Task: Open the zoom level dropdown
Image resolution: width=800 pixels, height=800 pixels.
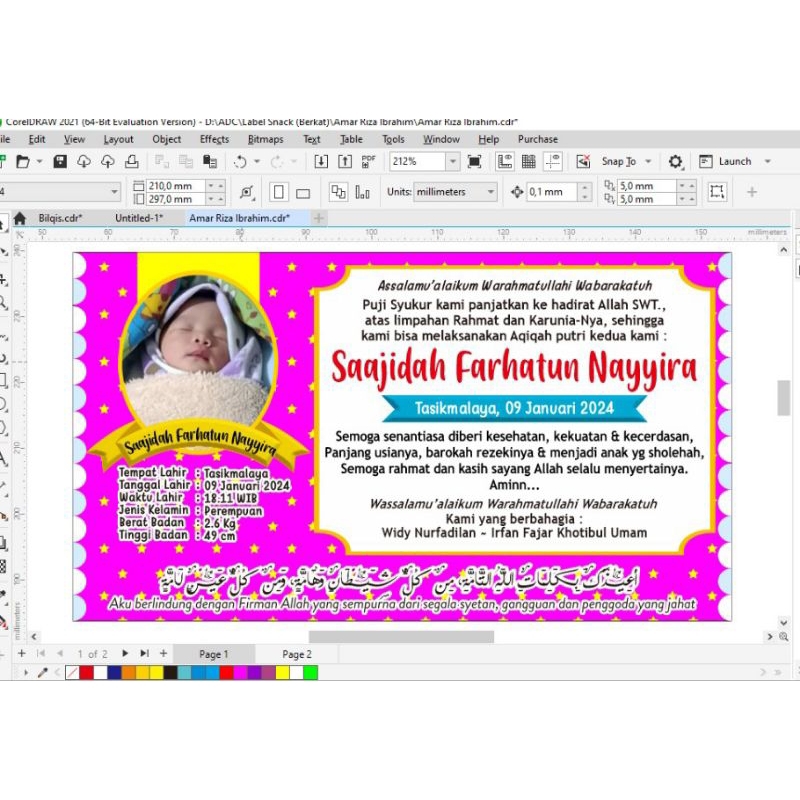Action: click(x=452, y=161)
